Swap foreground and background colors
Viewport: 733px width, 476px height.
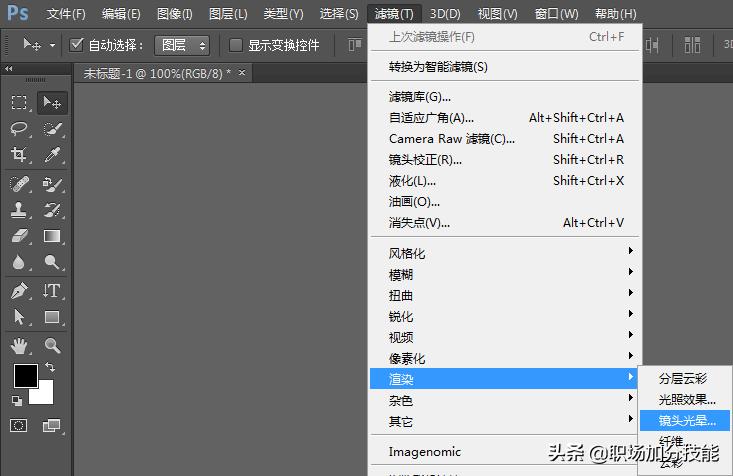click(x=50, y=367)
